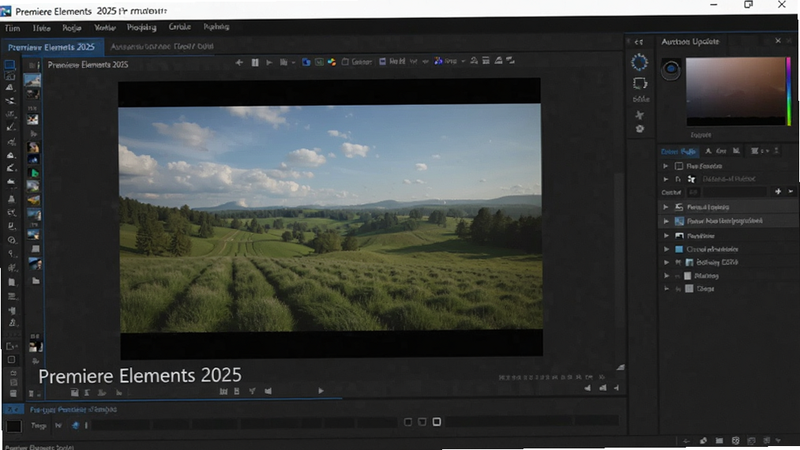Click the multicolored circles icon in preview toolbar
The width and height of the screenshot is (800, 450).
pyautogui.click(x=332, y=62)
